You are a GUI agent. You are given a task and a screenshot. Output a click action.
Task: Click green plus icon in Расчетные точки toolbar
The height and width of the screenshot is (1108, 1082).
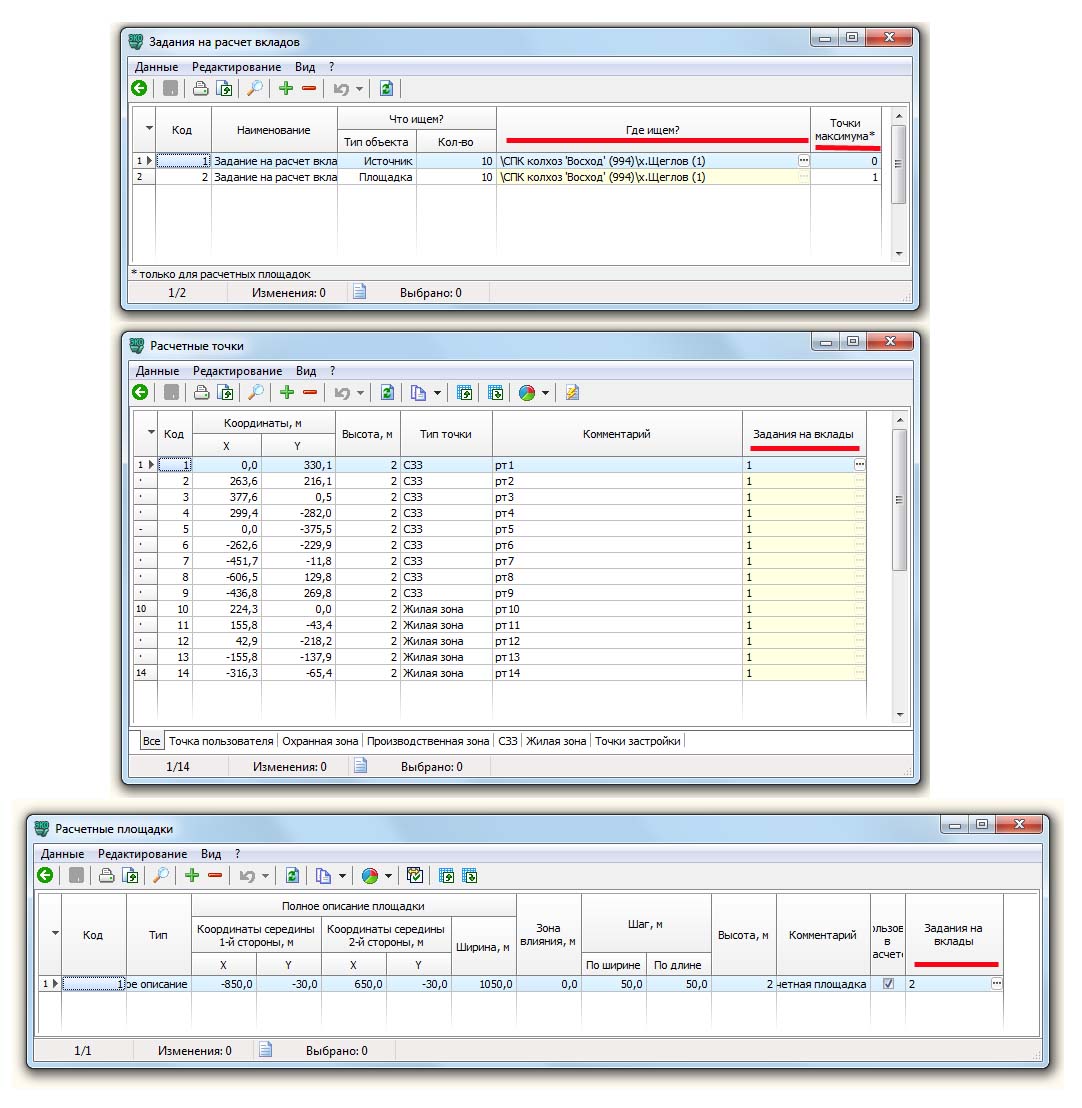pos(287,393)
